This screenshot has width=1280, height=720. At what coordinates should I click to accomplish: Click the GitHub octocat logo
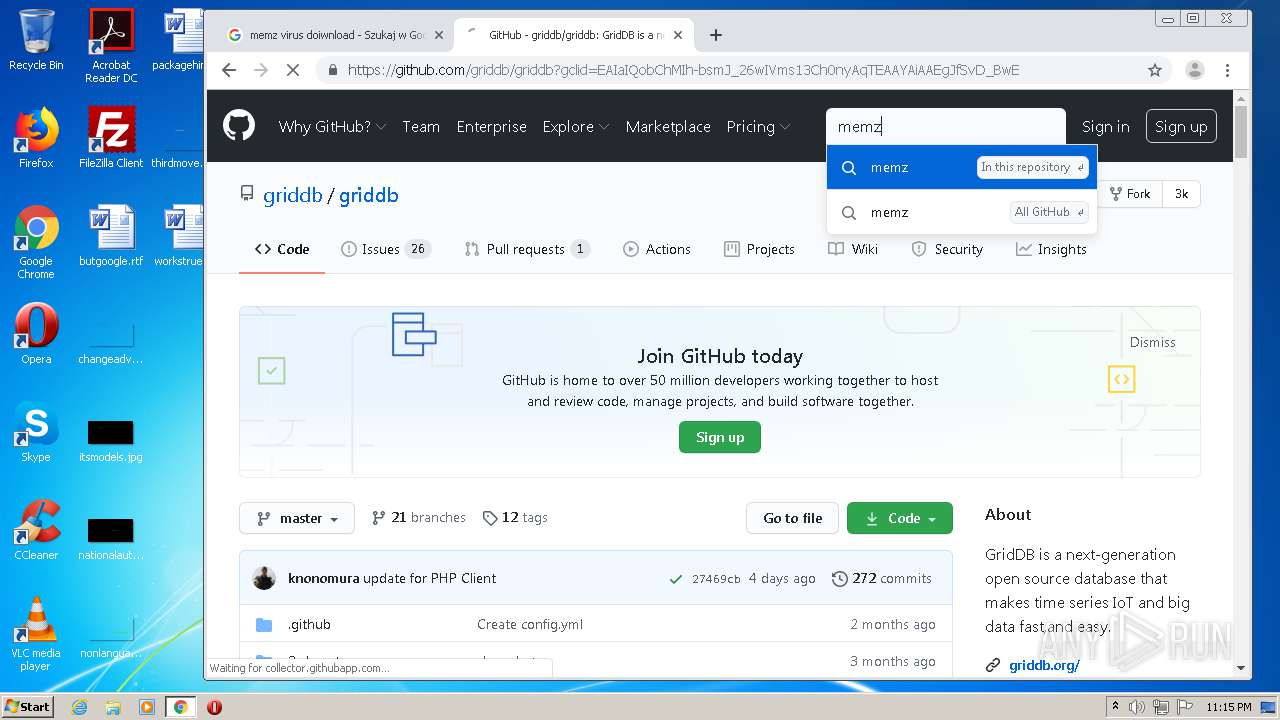tap(239, 126)
